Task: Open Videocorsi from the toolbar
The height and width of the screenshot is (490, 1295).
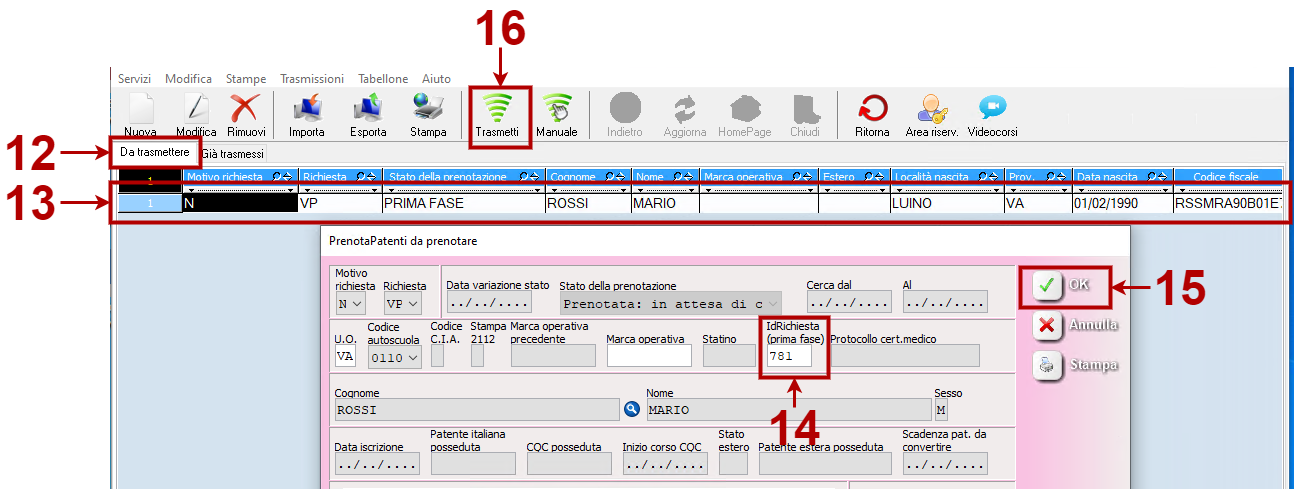Action: pos(991,108)
